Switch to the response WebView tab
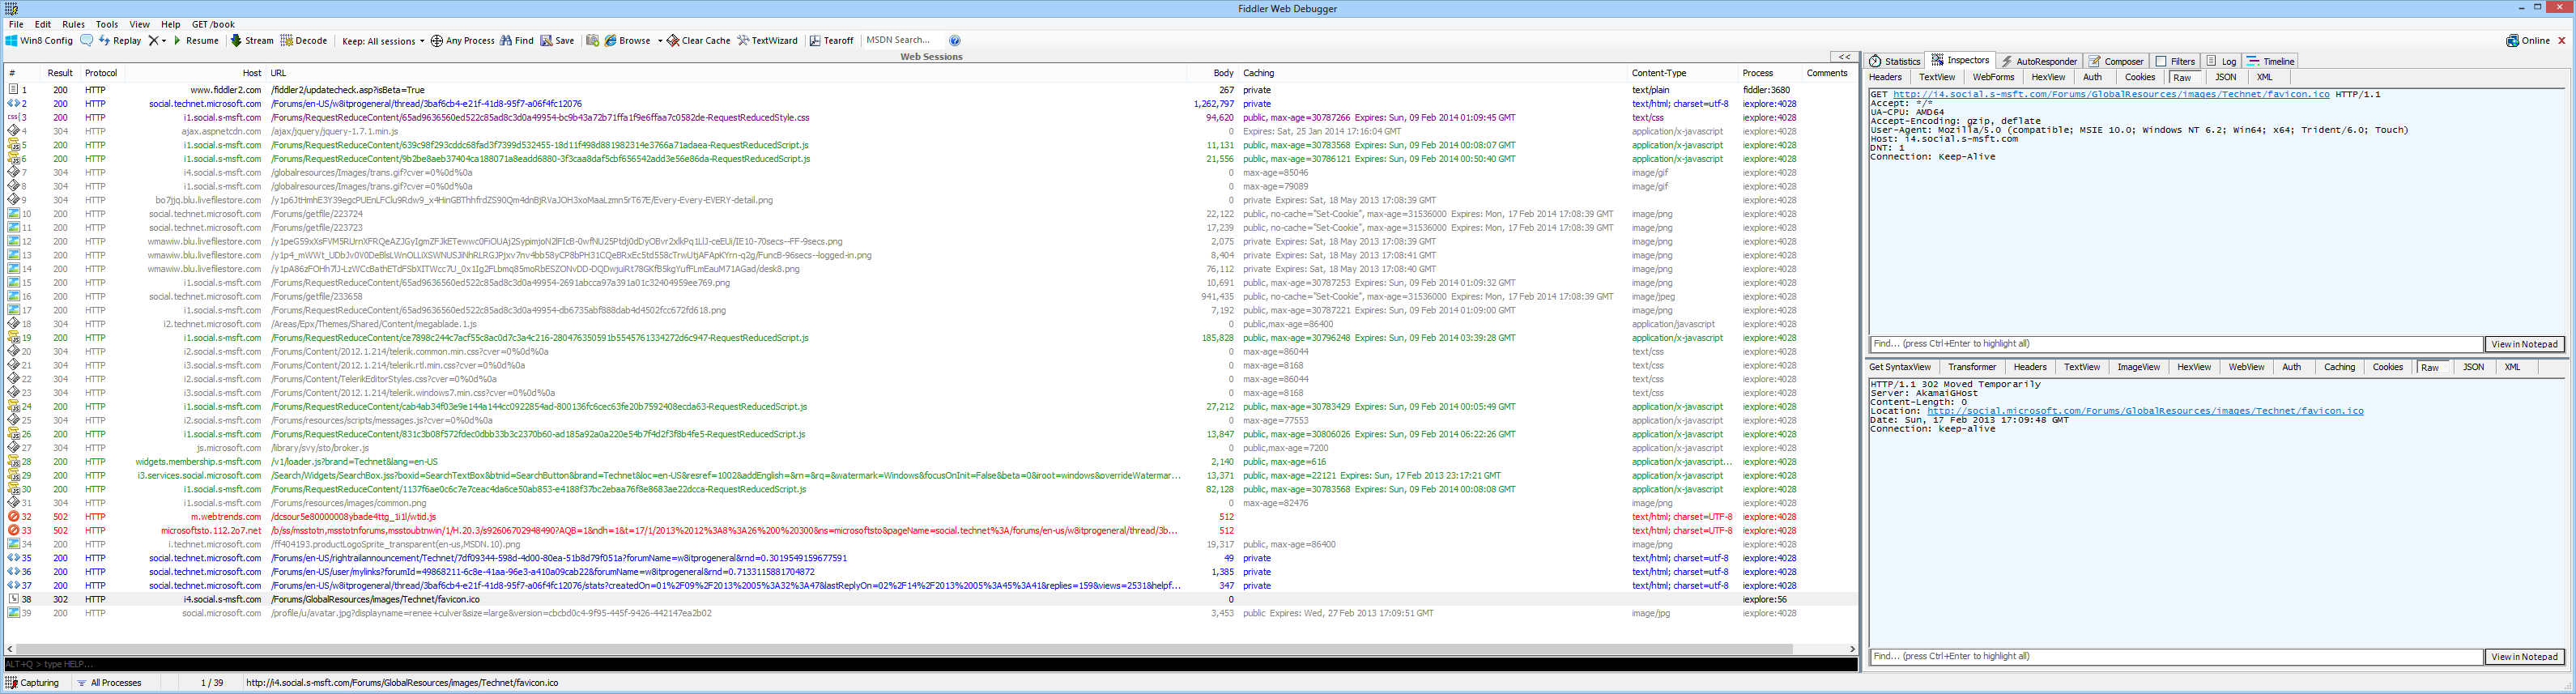The width and height of the screenshot is (2576, 694). click(x=2246, y=367)
